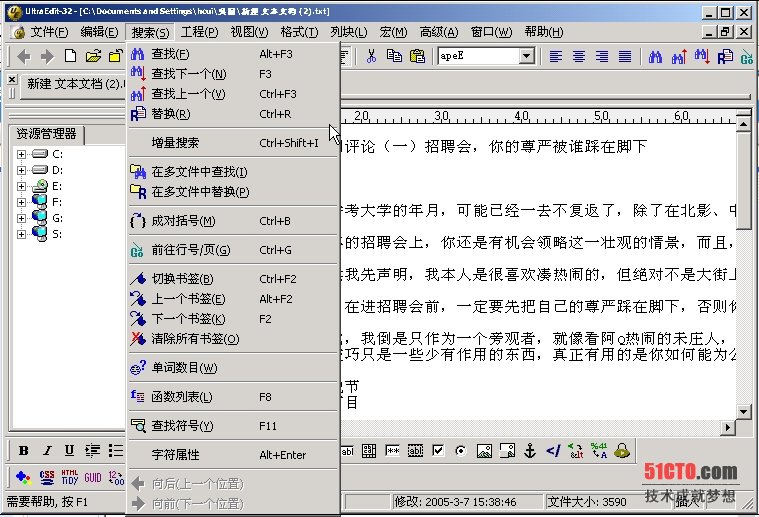Open the 格式(T) menu
This screenshot has height=517, width=759.
click(299, 32)
